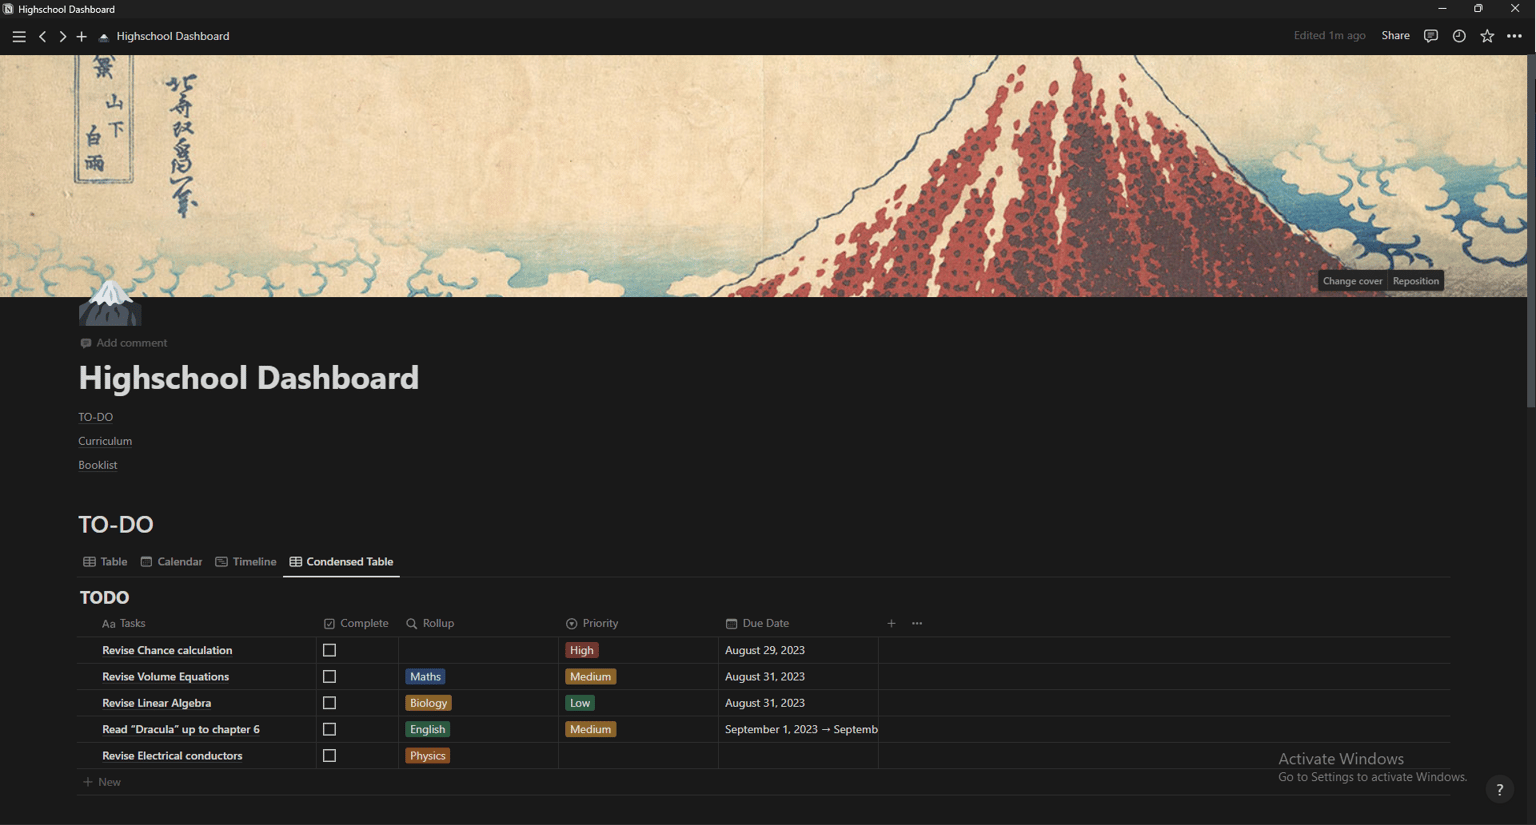Screen dimensions: 1536x825
Task: Favorite this page with the star icon
Action: pos(1487,36)
